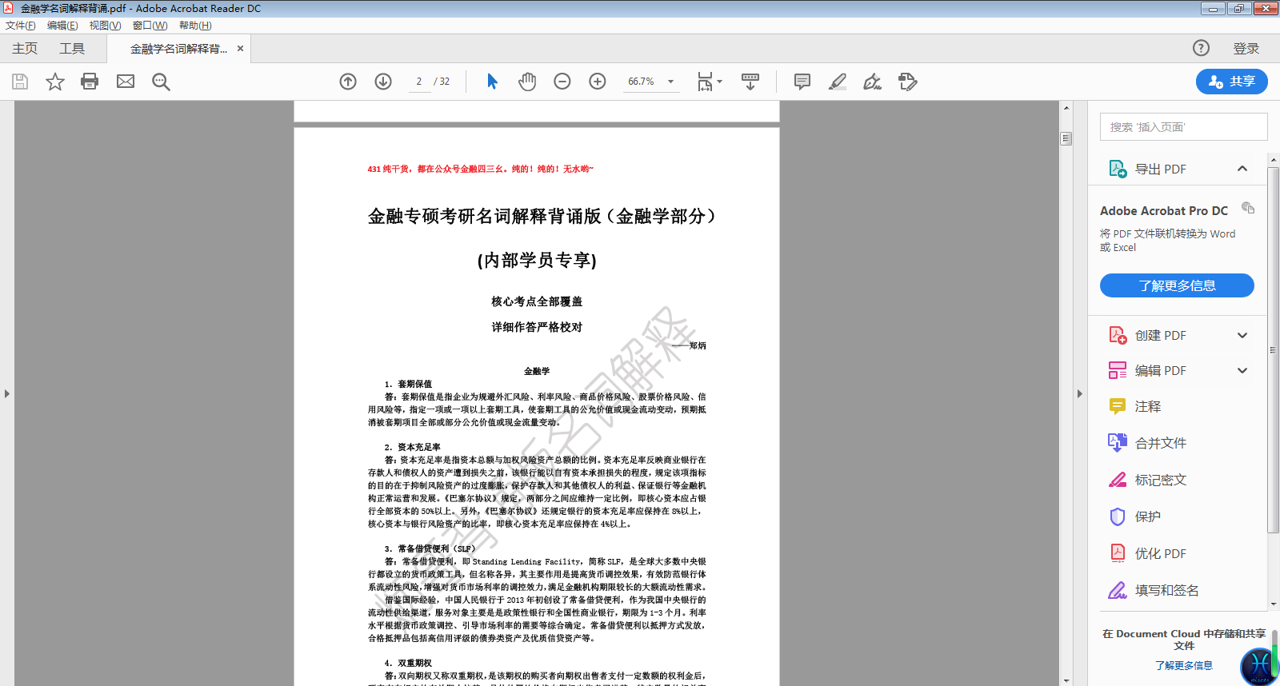Expand left navigation pane arrow
Image resolution: width=1280 pixels, height=686 pixels.
(x=6, y=393)
